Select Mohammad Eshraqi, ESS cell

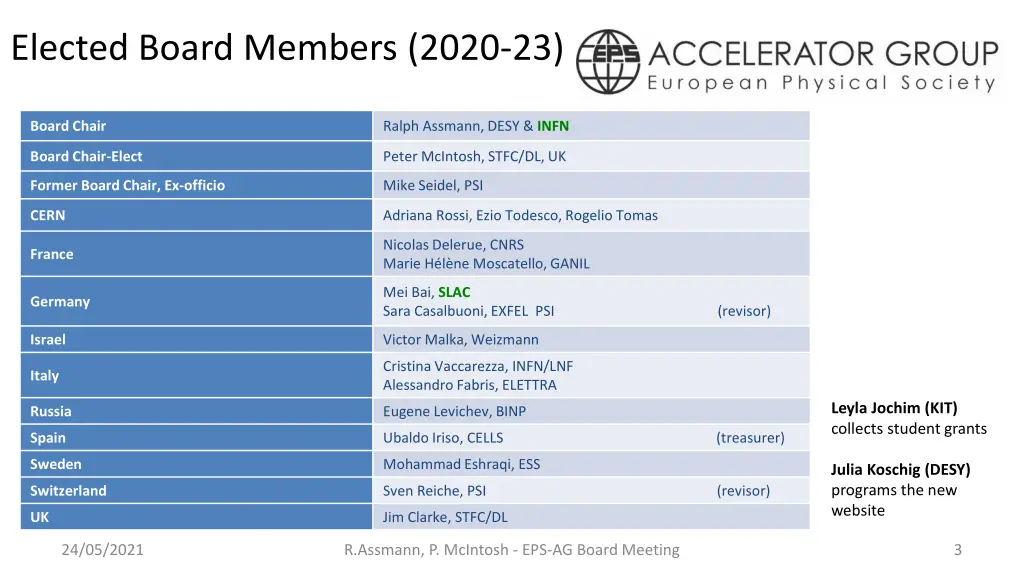click(592, 464)
